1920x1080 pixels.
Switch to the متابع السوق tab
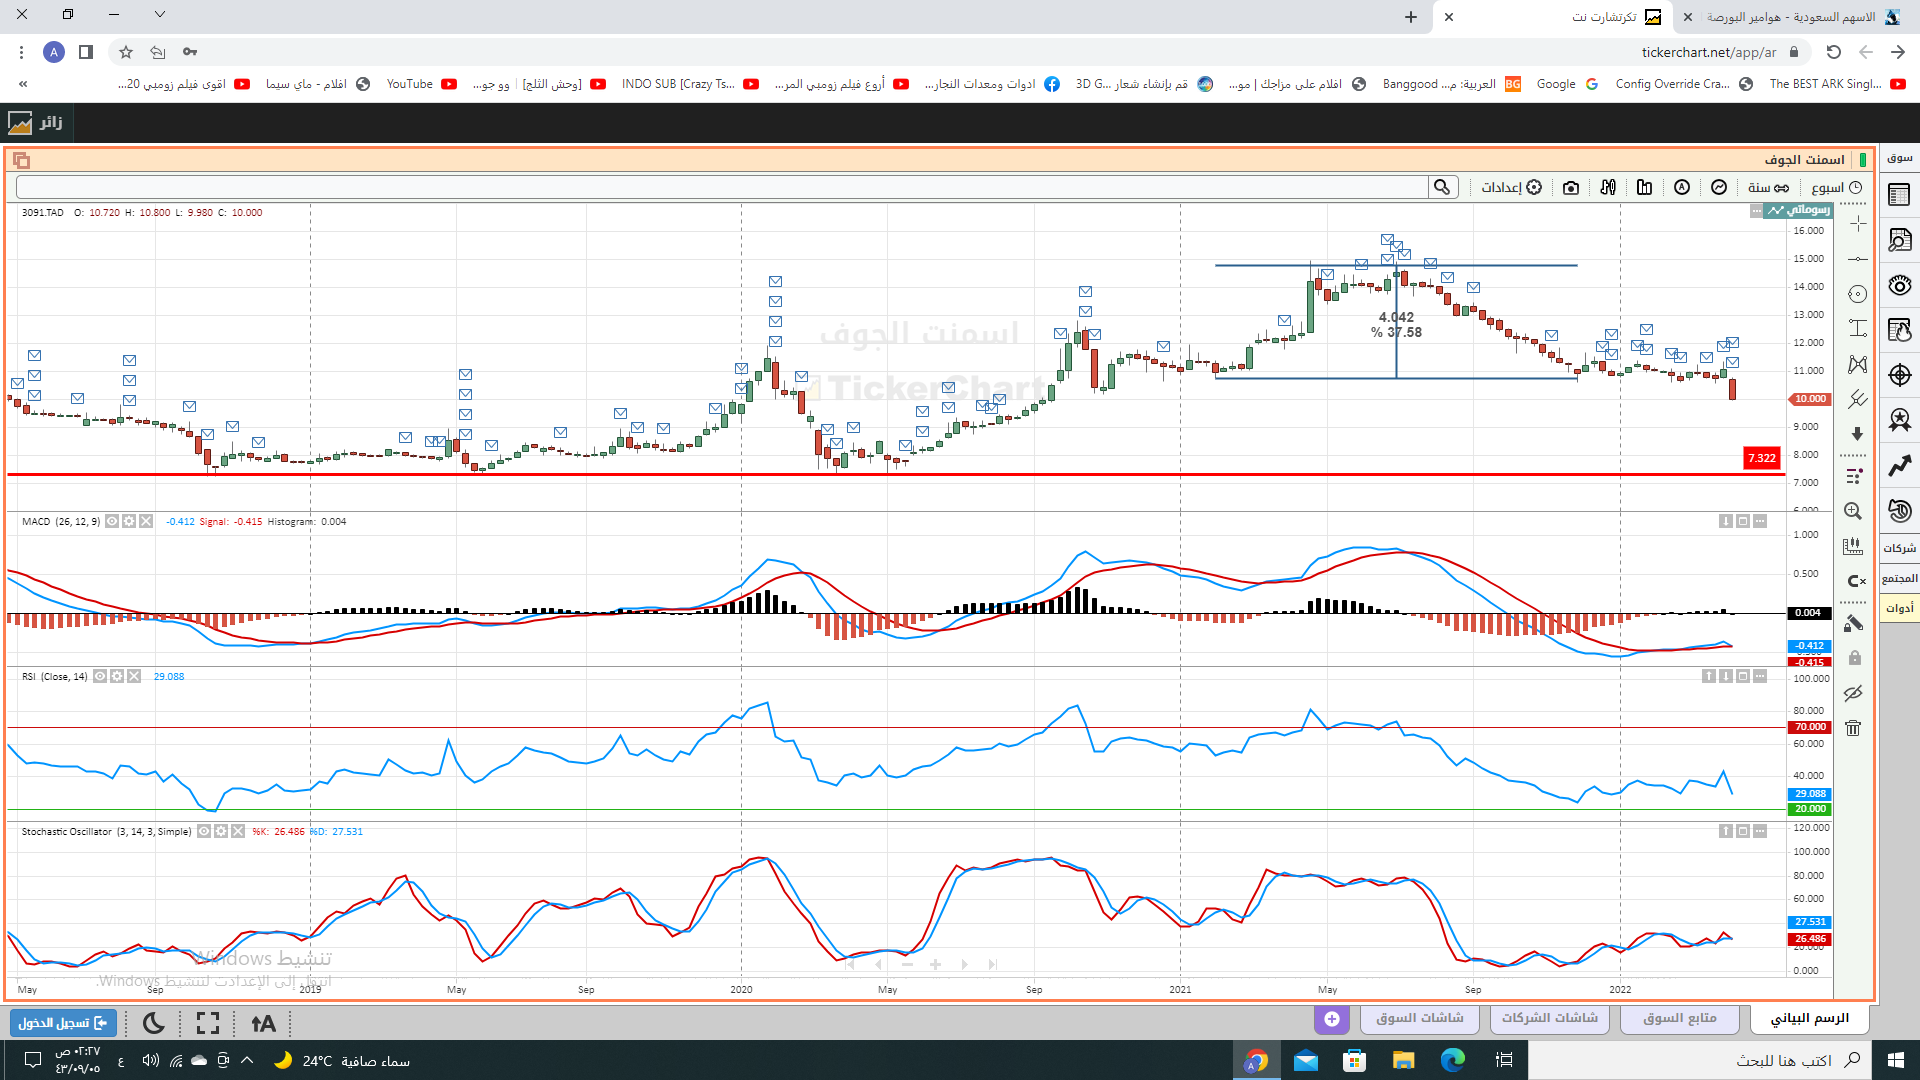(1680, 1018)
